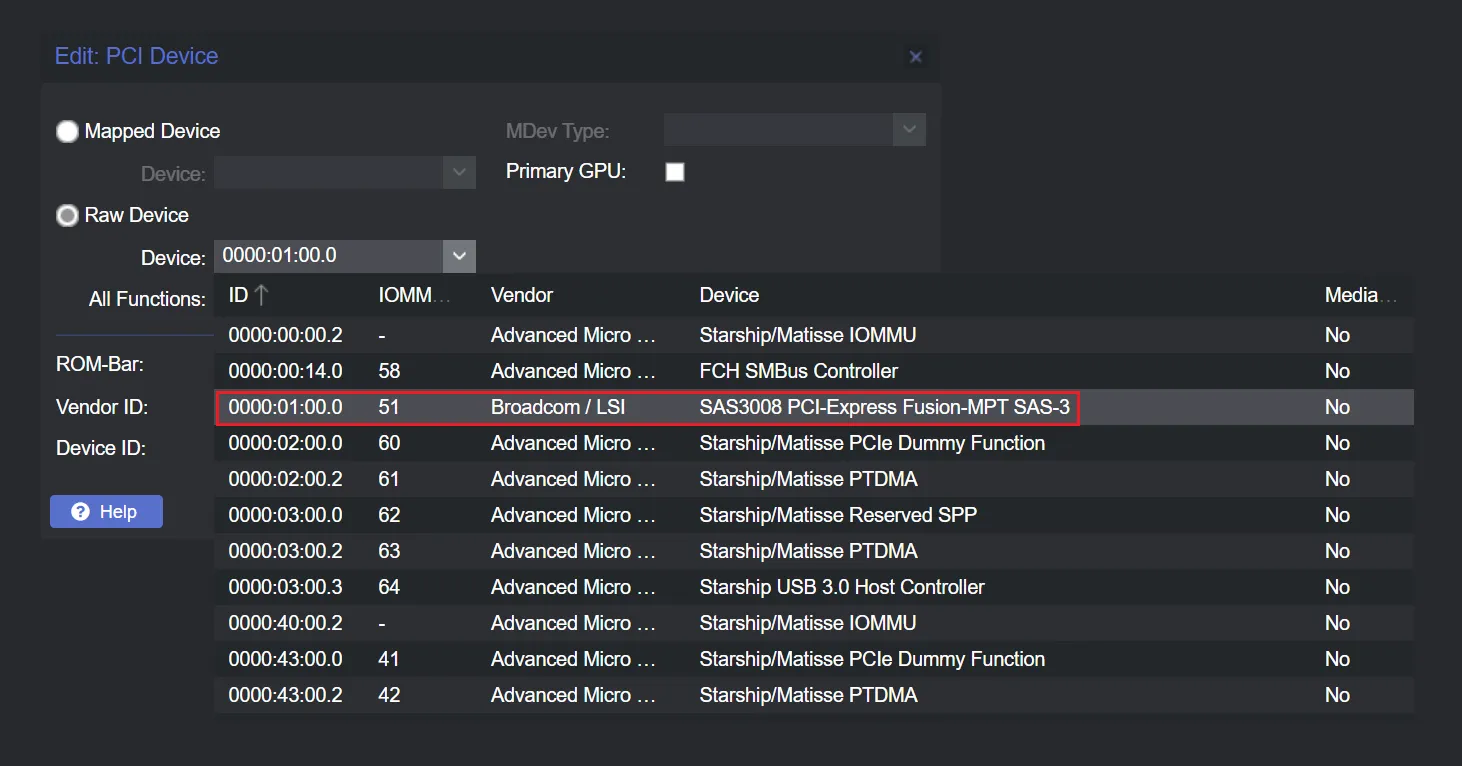Image resolution: width=1462 pixels, height=766 pixels.
Task: Open the Raw Device dropdown arrow
Action: click(x=459, y=256)
